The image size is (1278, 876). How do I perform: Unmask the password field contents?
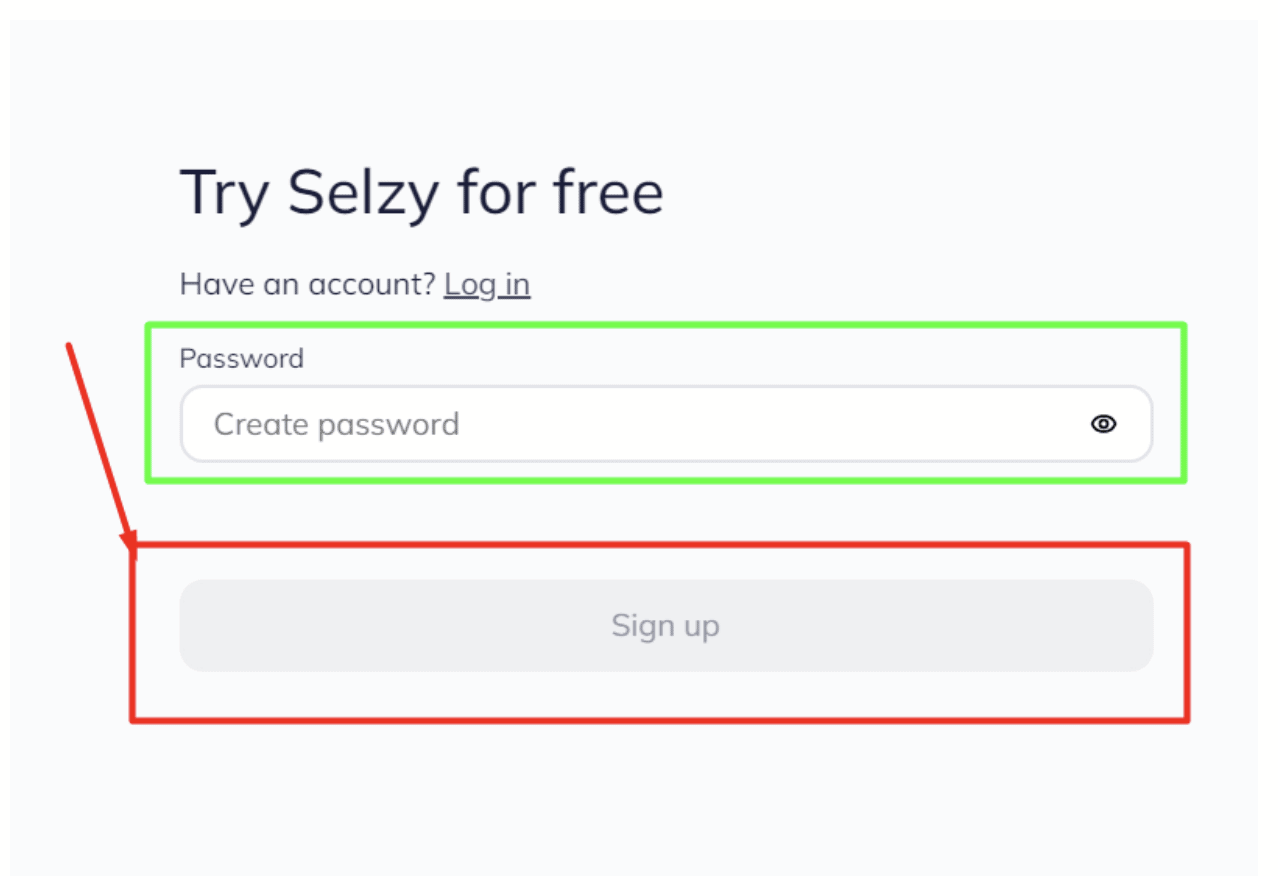tap(1103, 424)
